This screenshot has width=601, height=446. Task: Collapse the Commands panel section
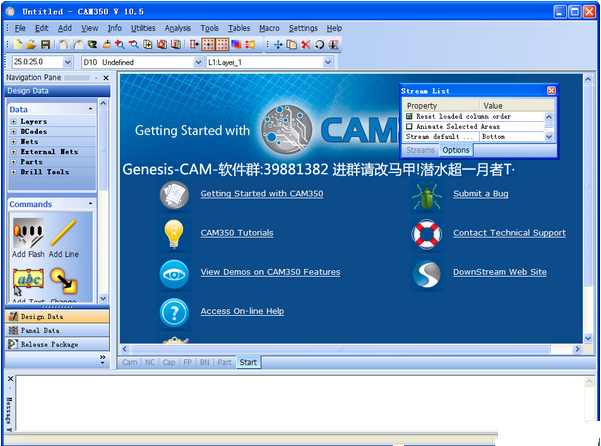click(x=90, y=203)
